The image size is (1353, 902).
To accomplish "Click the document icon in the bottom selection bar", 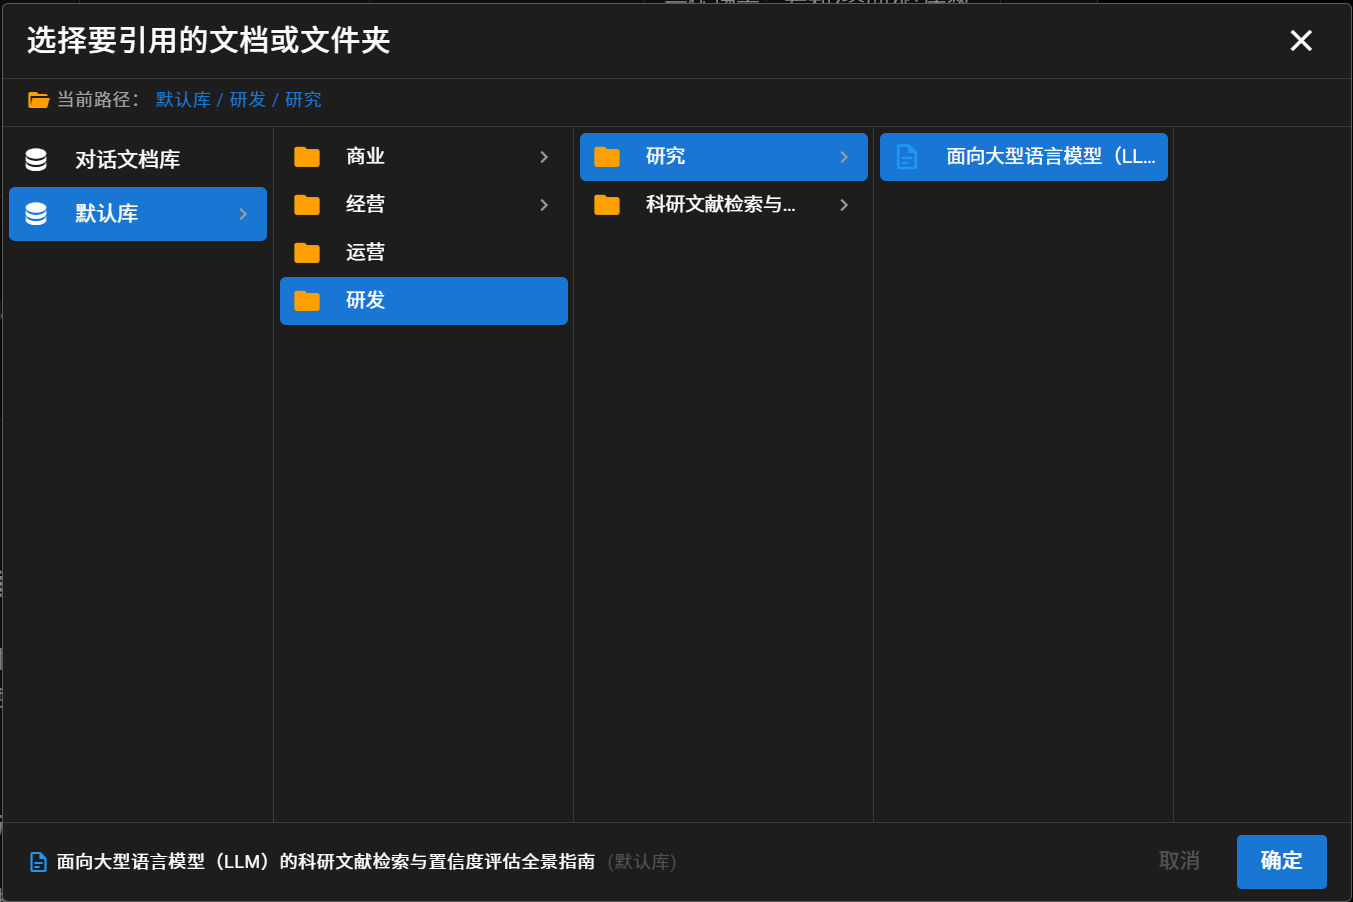I will tap(37, 861).
